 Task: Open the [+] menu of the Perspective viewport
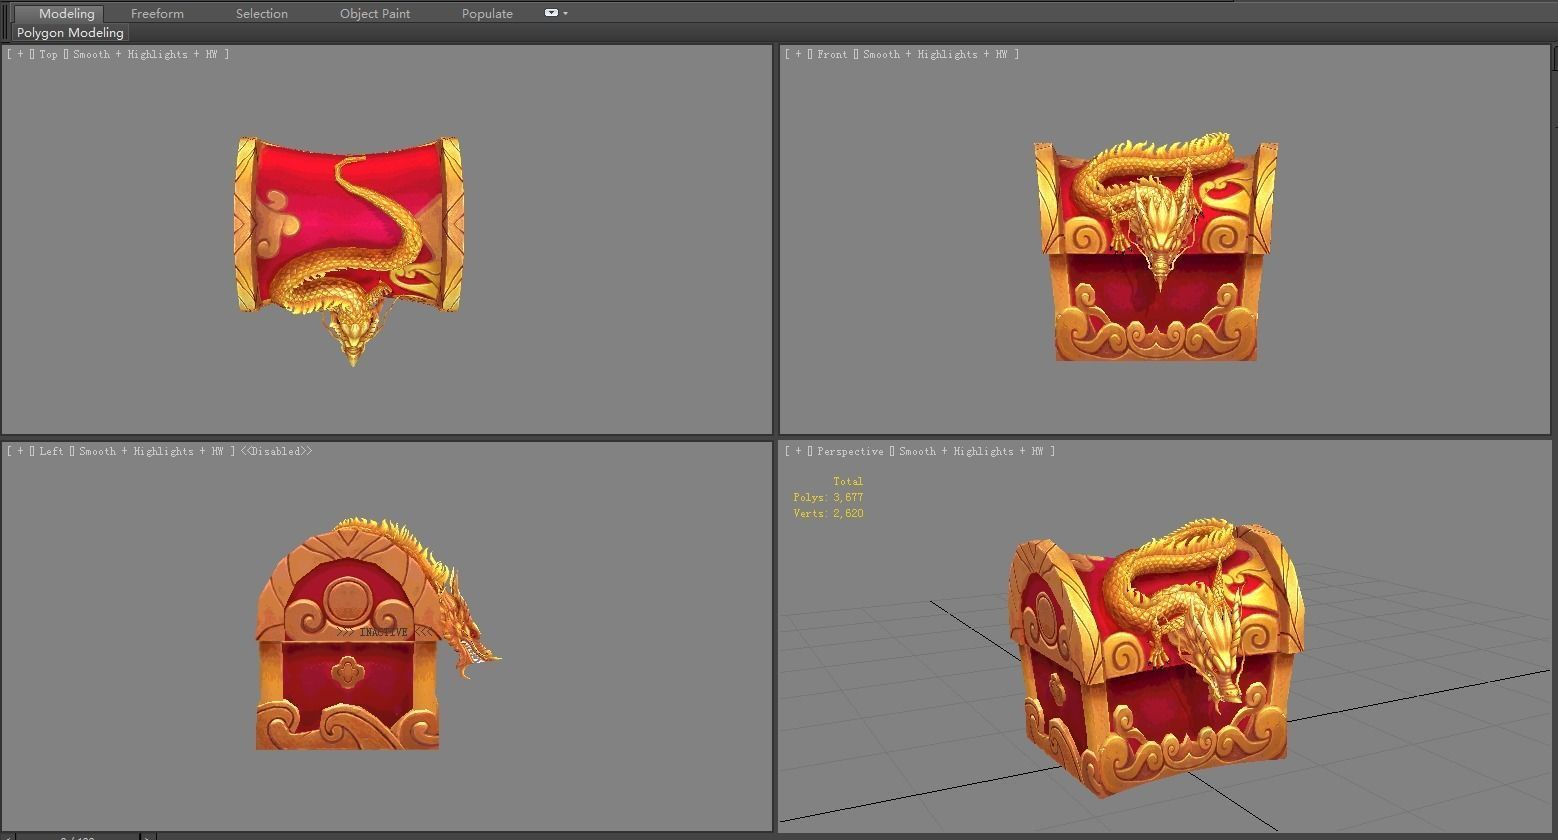pyautogui.click(x=798, y=451)
